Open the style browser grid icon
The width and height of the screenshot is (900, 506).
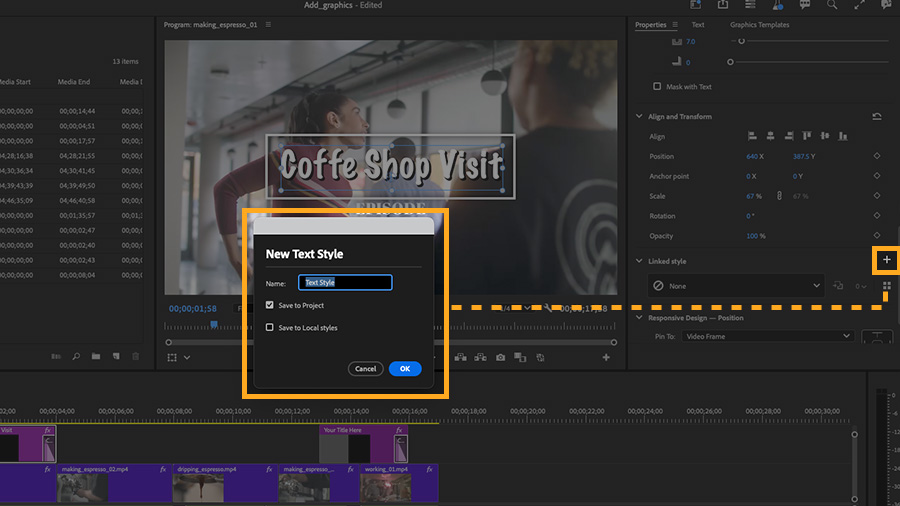tap(887, 286)
